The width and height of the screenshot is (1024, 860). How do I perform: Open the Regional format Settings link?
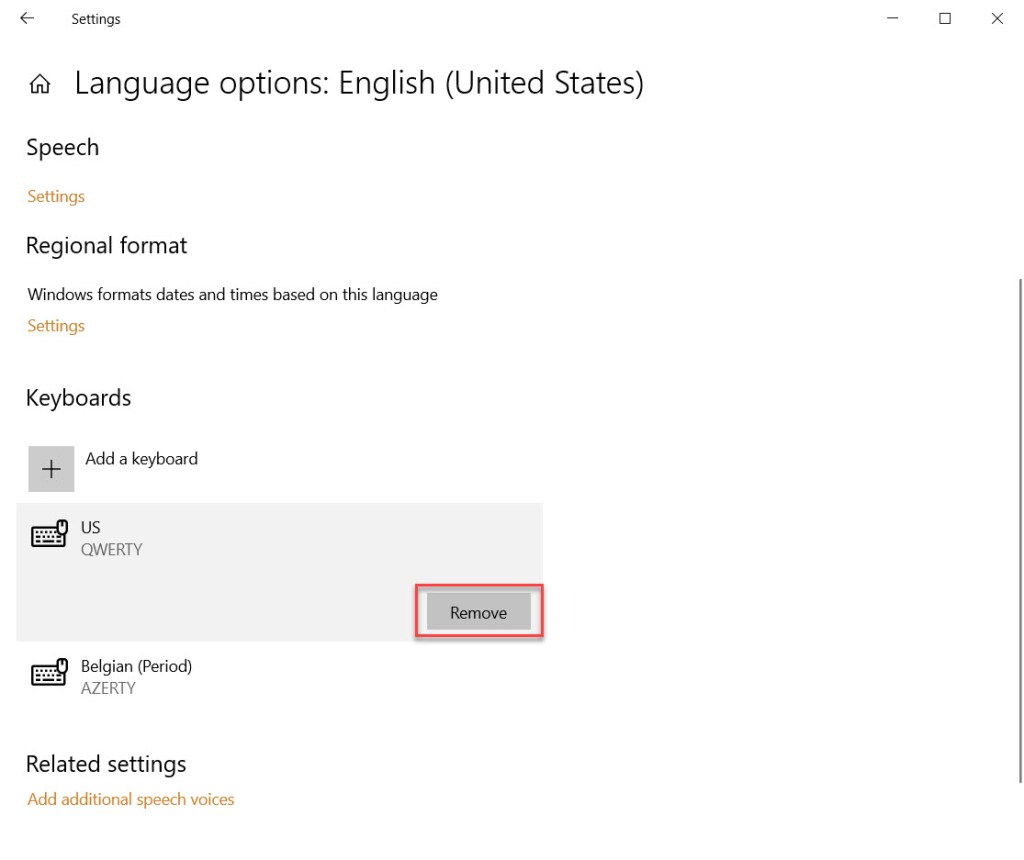click(56, 325)
